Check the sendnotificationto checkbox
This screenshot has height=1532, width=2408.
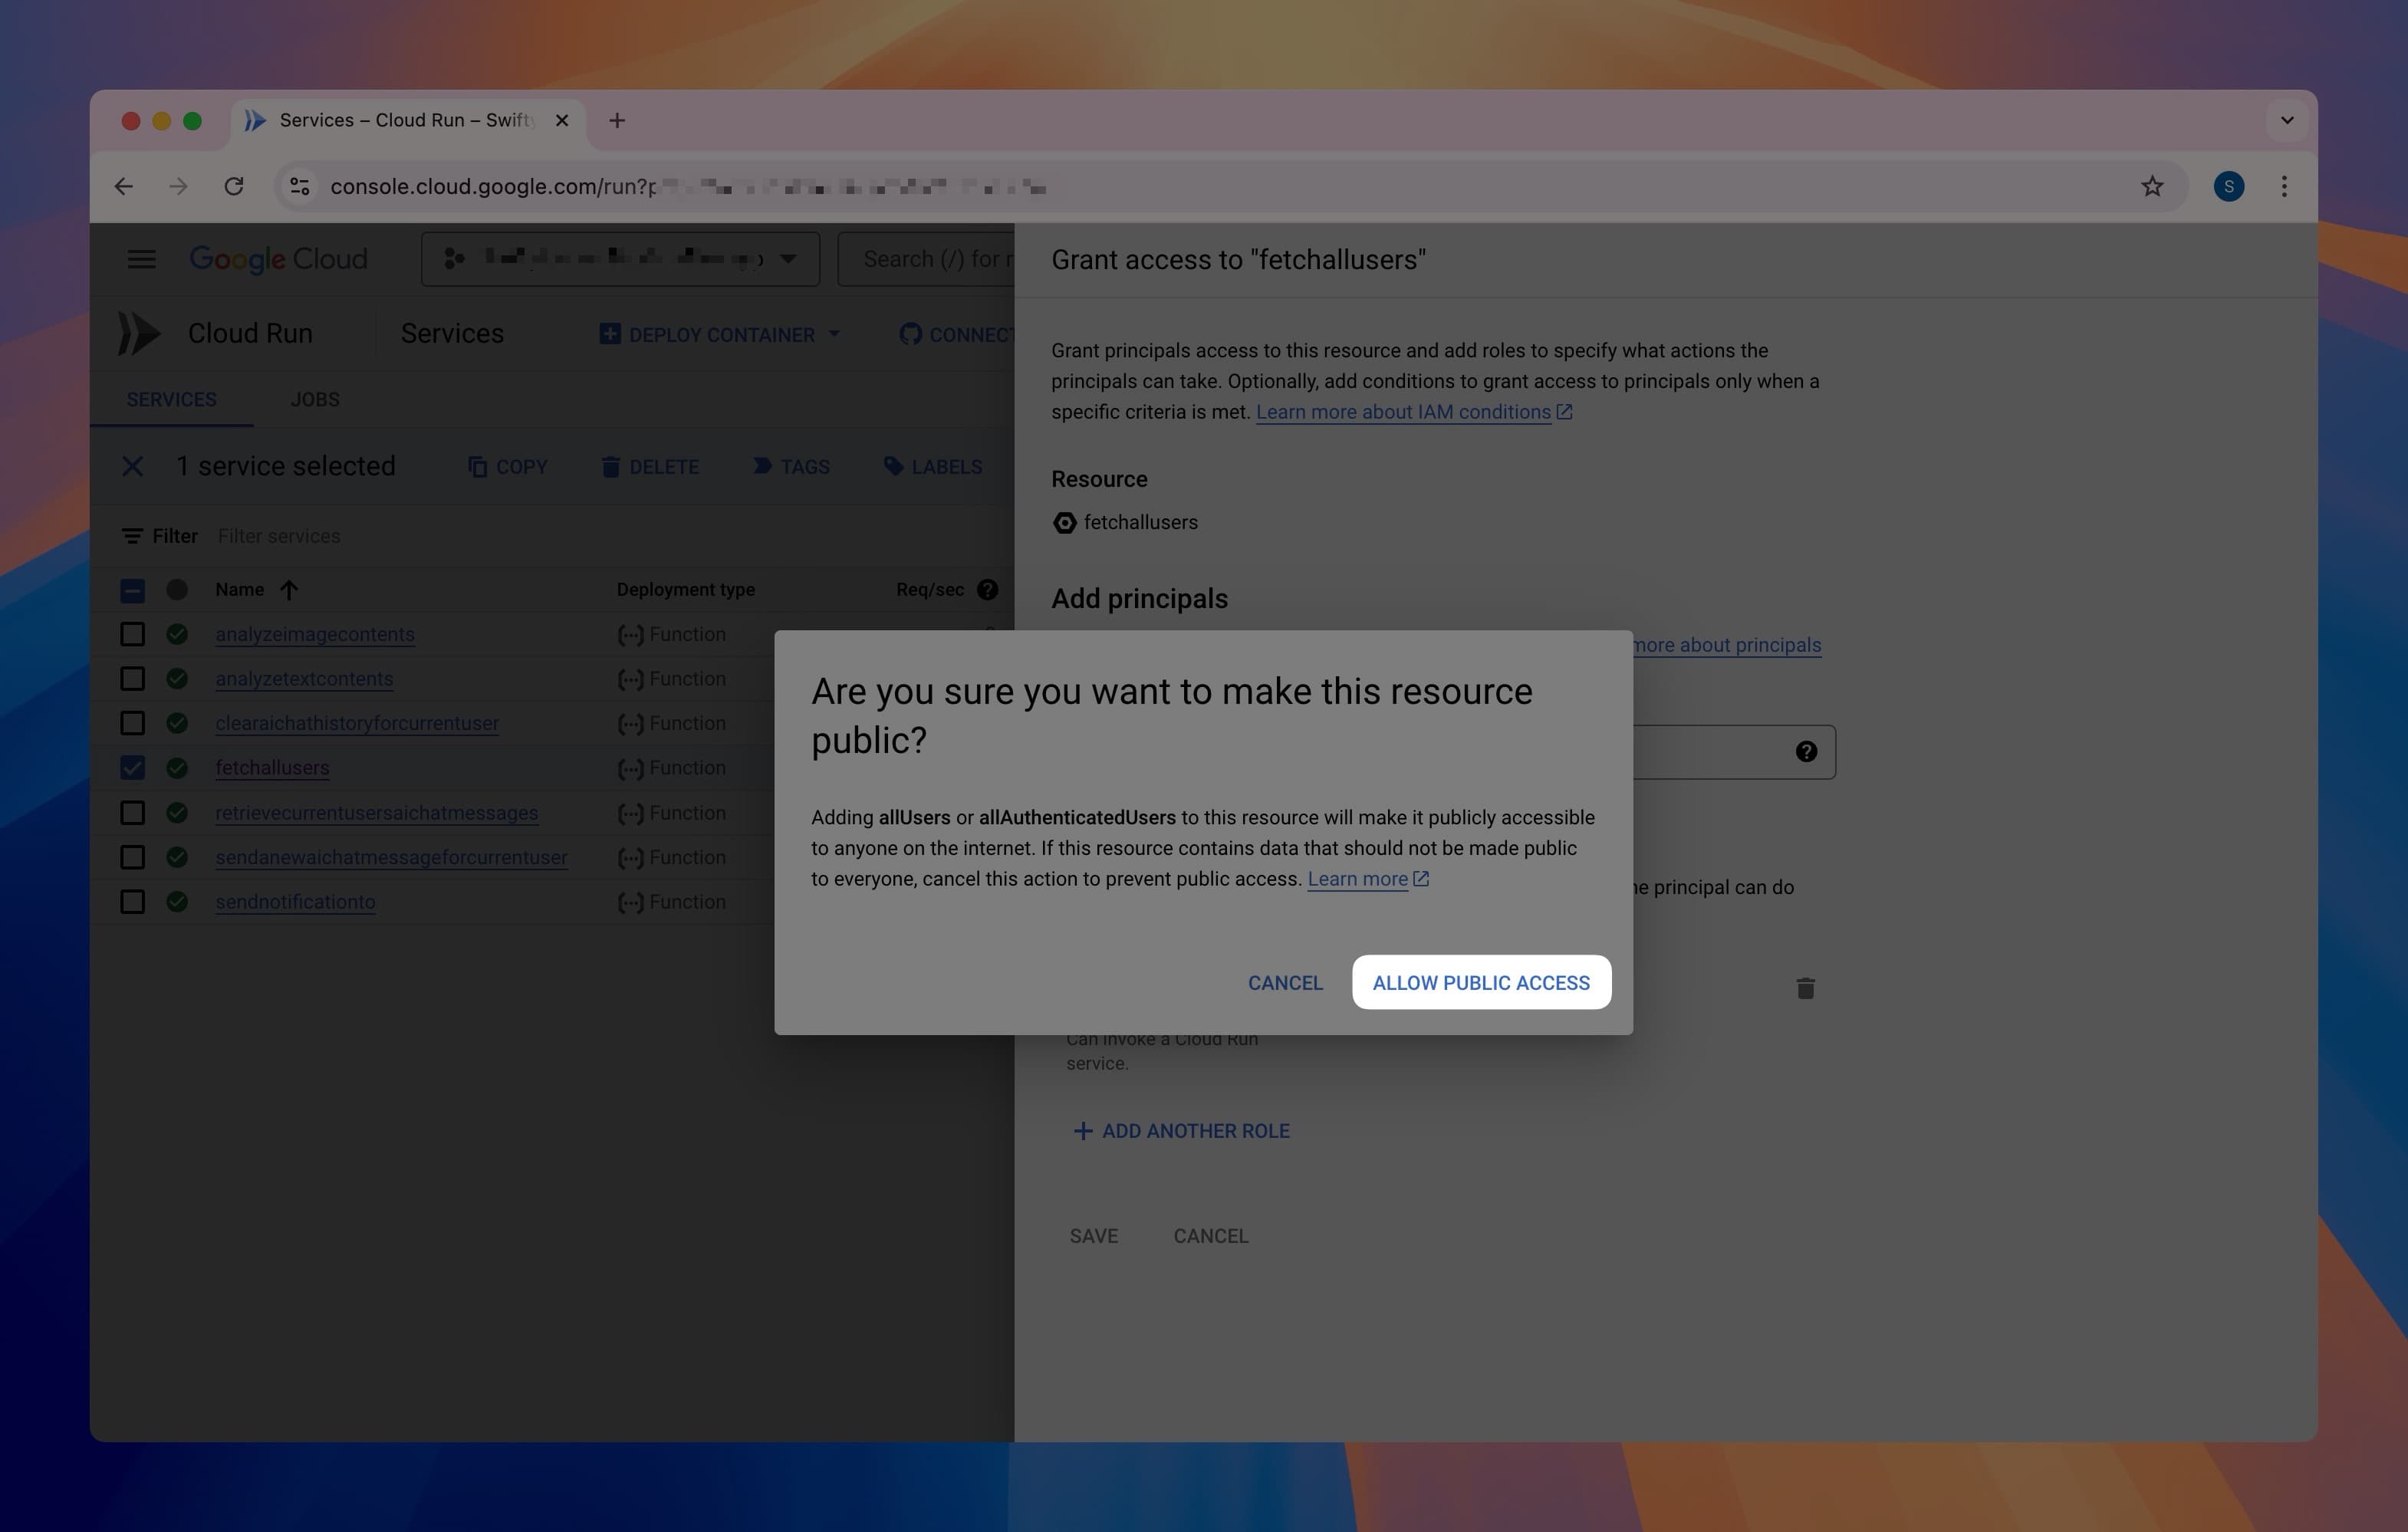tap(132, 902)
